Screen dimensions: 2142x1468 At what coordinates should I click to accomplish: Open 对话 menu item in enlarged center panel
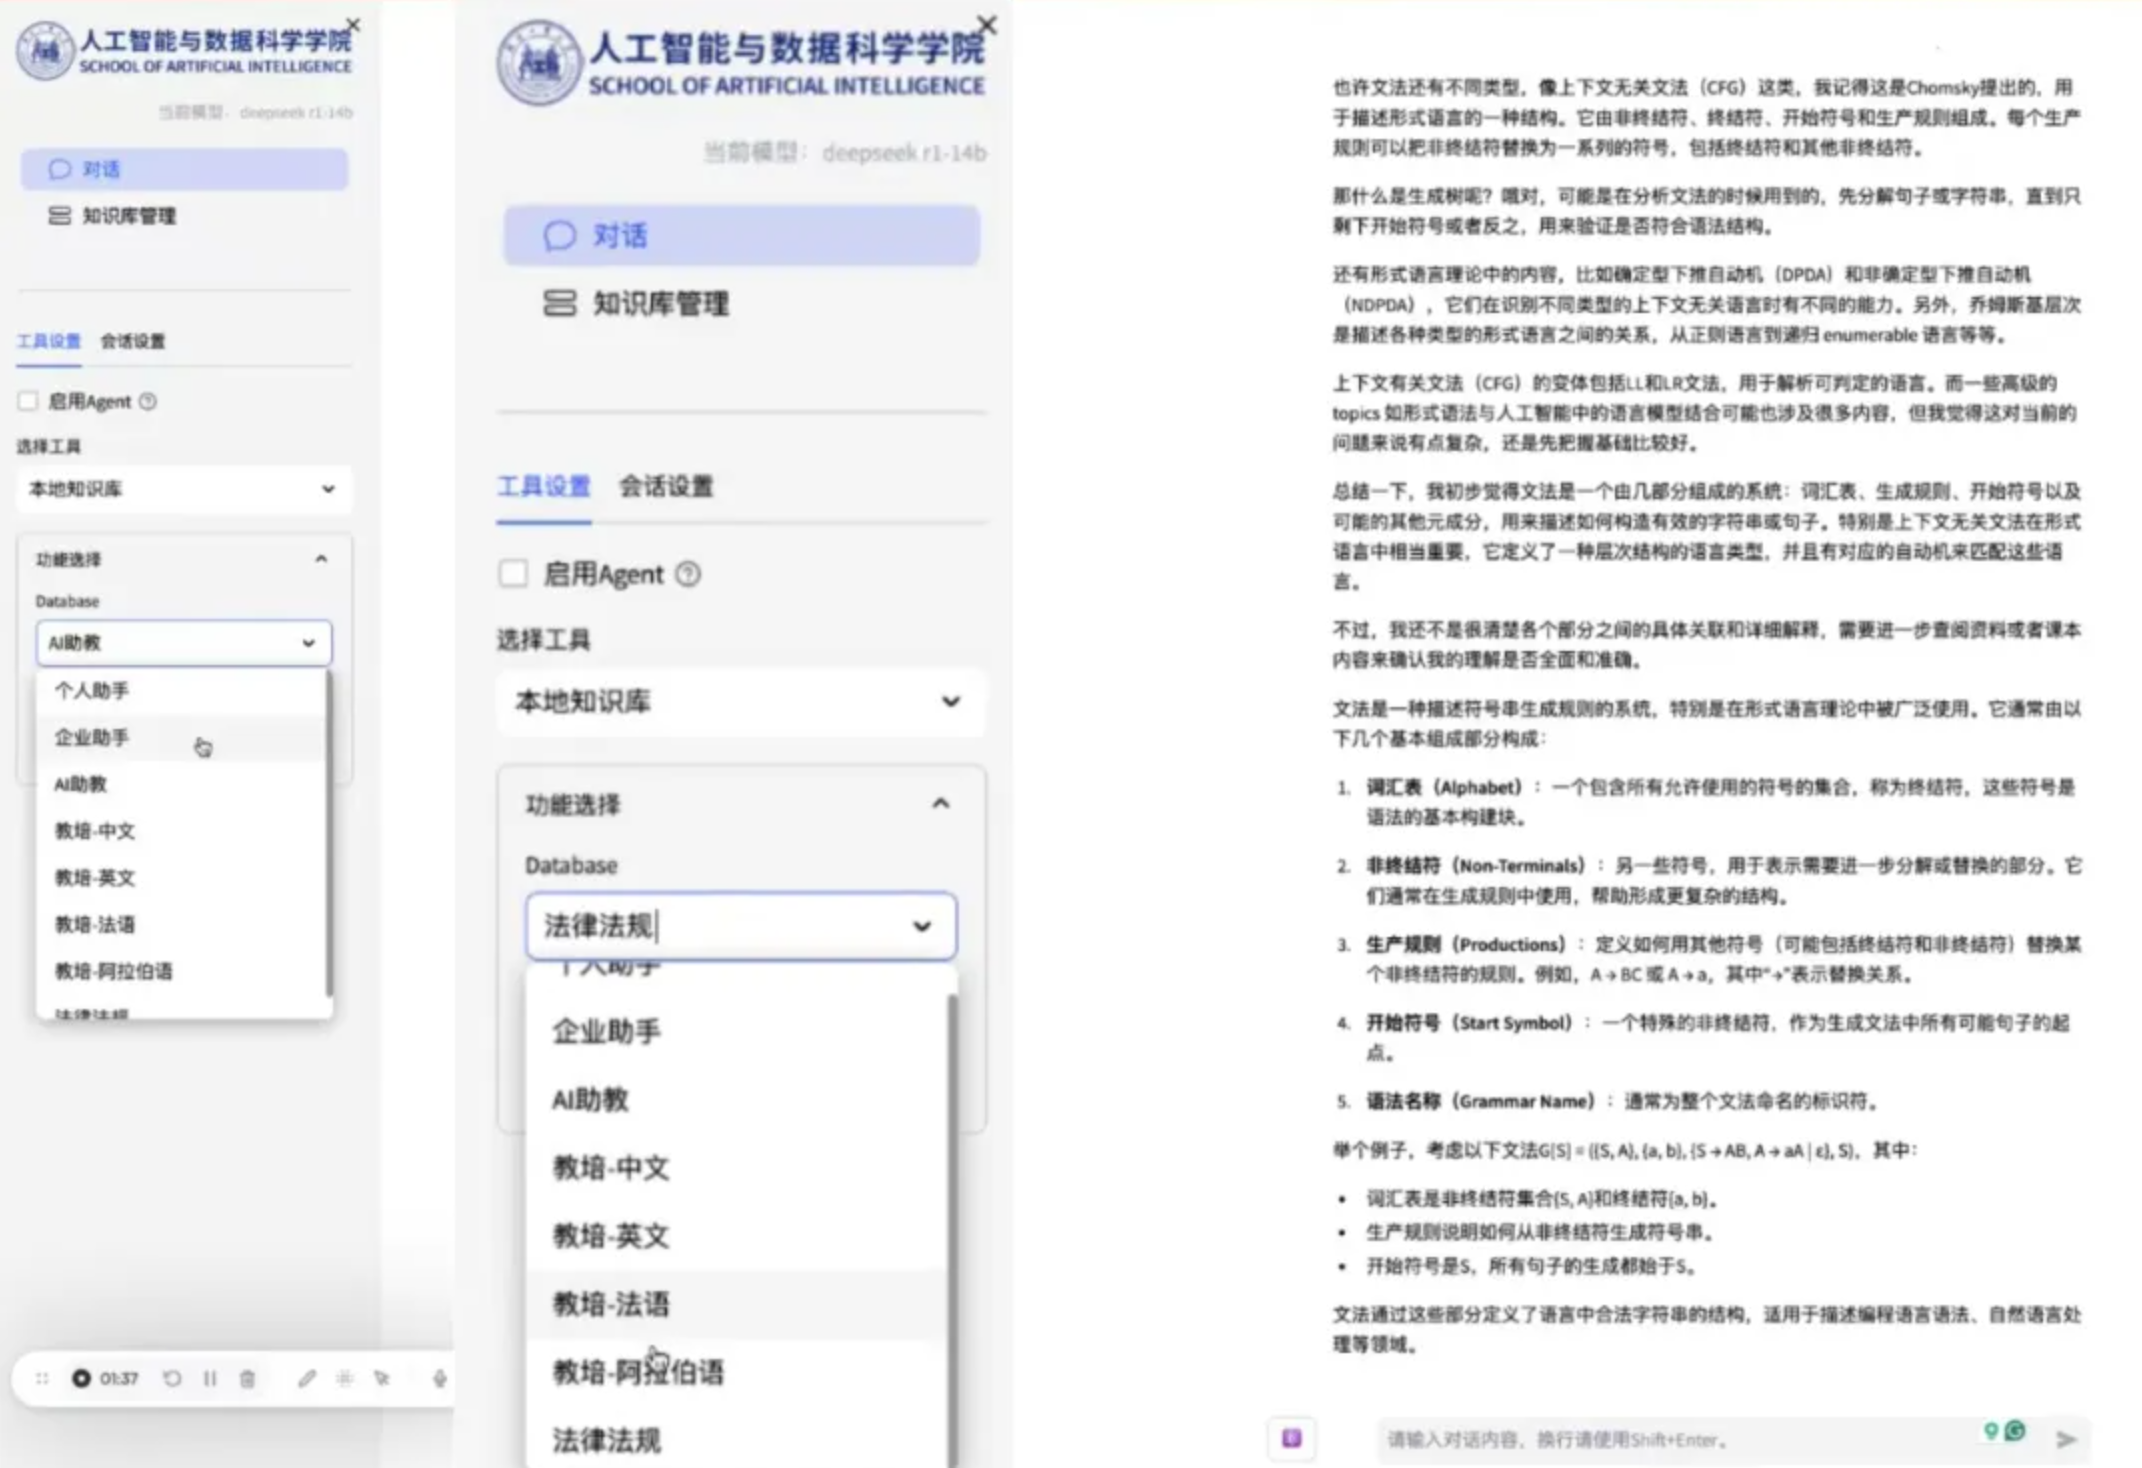point(741,235)
